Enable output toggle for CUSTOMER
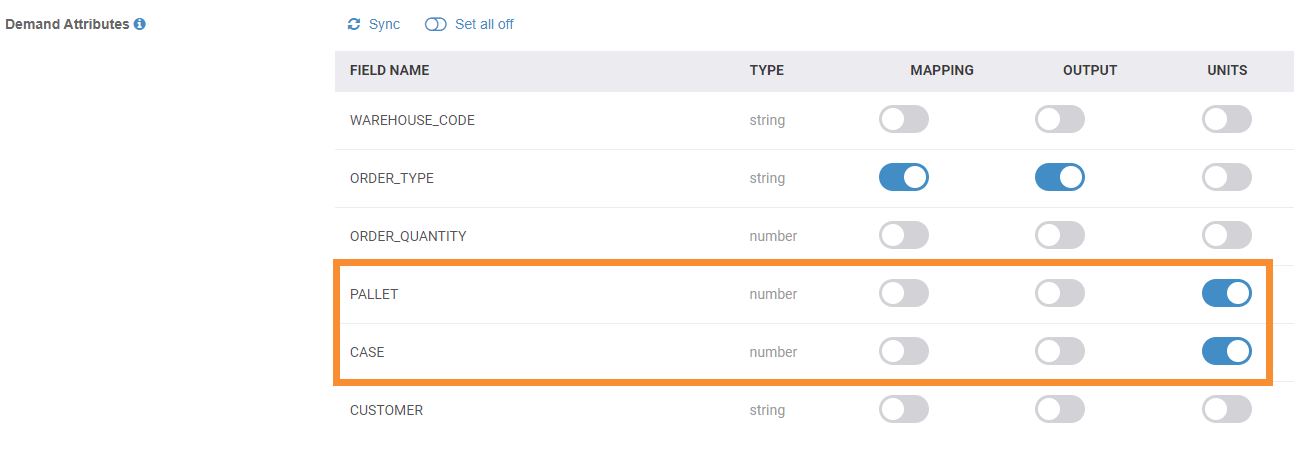This screenshot has width=1298, height=453. [x=1059, y=410]
